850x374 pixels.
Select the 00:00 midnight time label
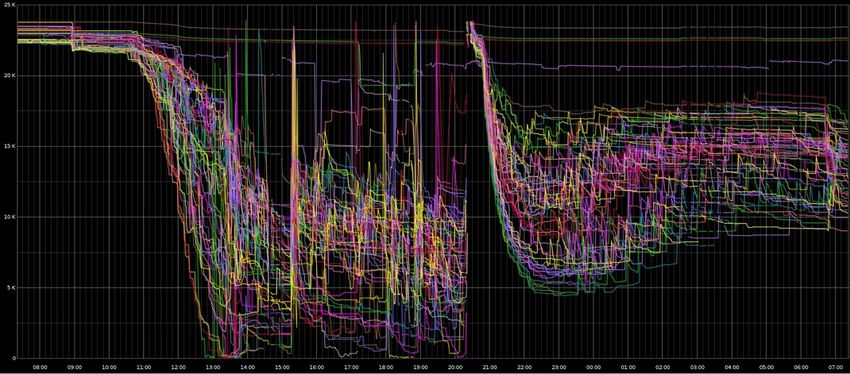594,367
